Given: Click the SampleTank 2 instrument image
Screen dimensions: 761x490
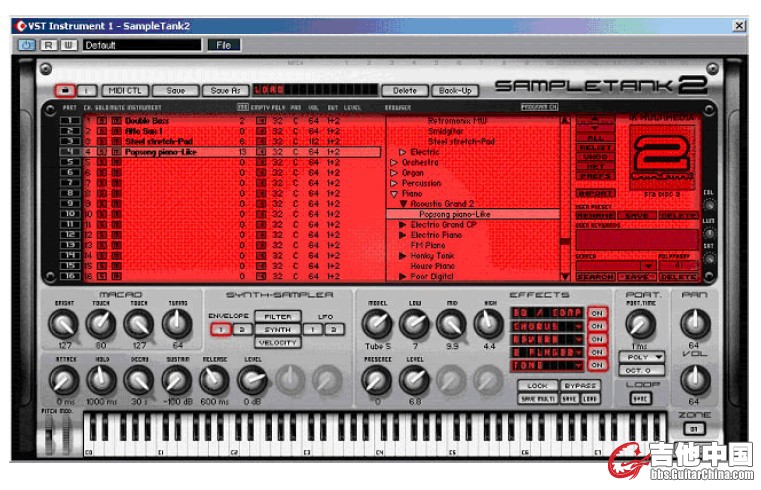Looking at the screenshot, I should 663,157.
